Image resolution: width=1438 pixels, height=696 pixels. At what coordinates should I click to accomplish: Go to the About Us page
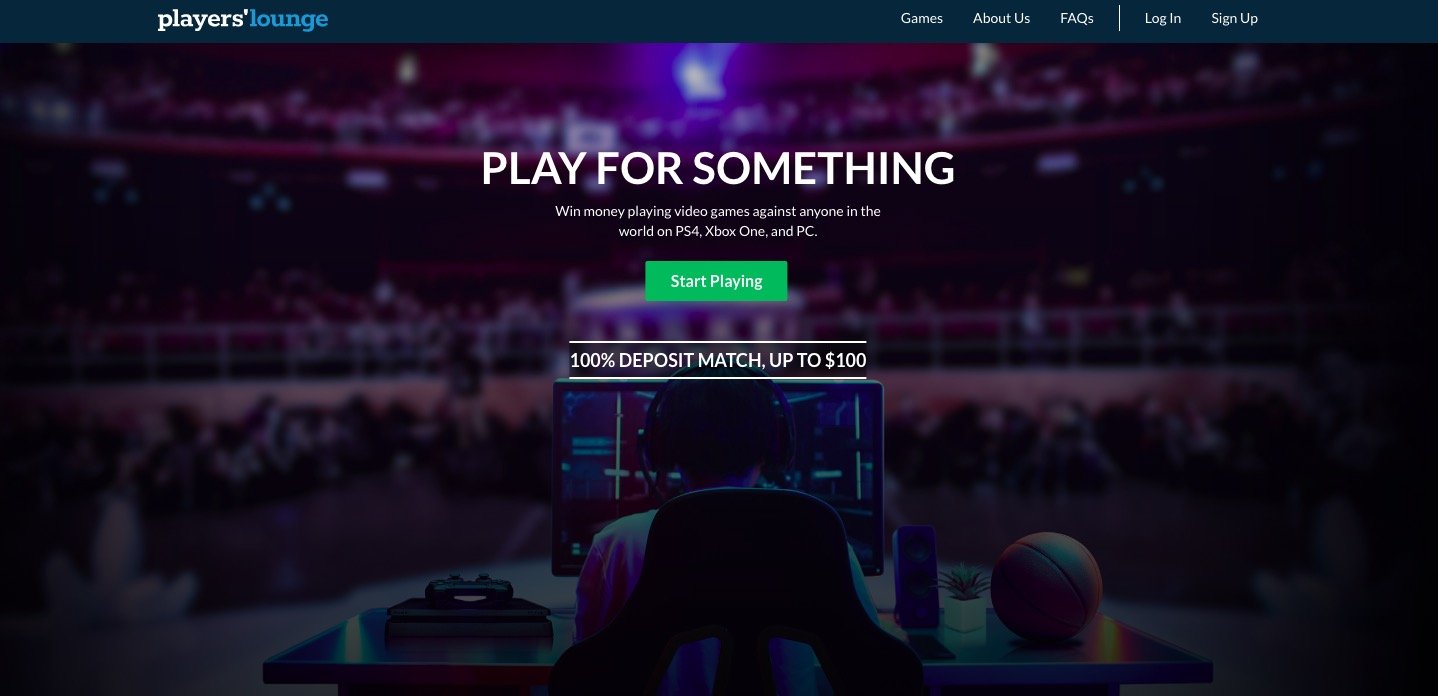click(1001, 18)
